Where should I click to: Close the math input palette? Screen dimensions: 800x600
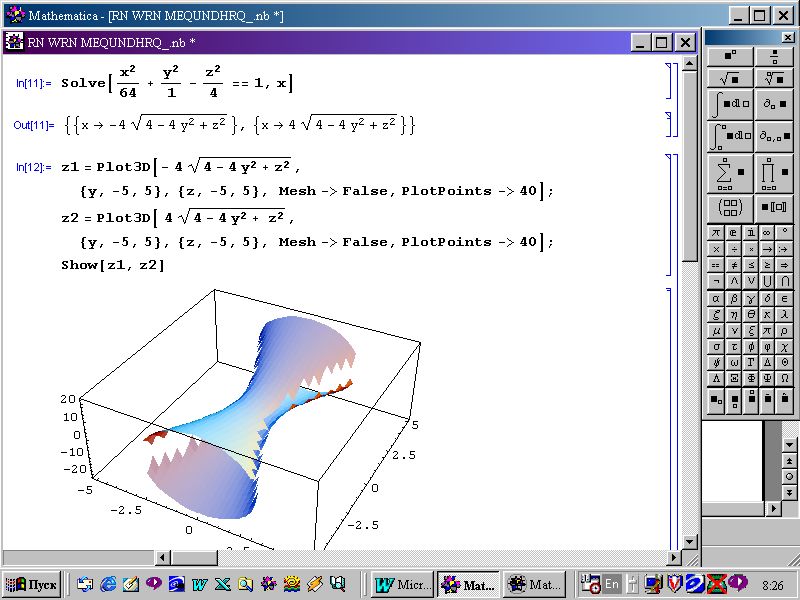tap(787, 37)
